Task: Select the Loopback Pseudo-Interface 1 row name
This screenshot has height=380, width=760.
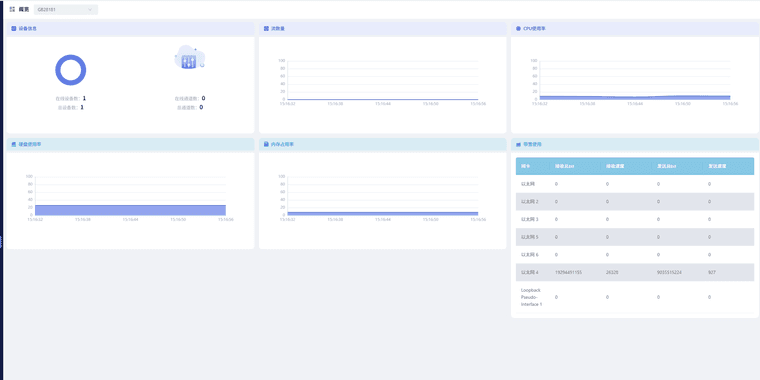Action: pos(532,297)
